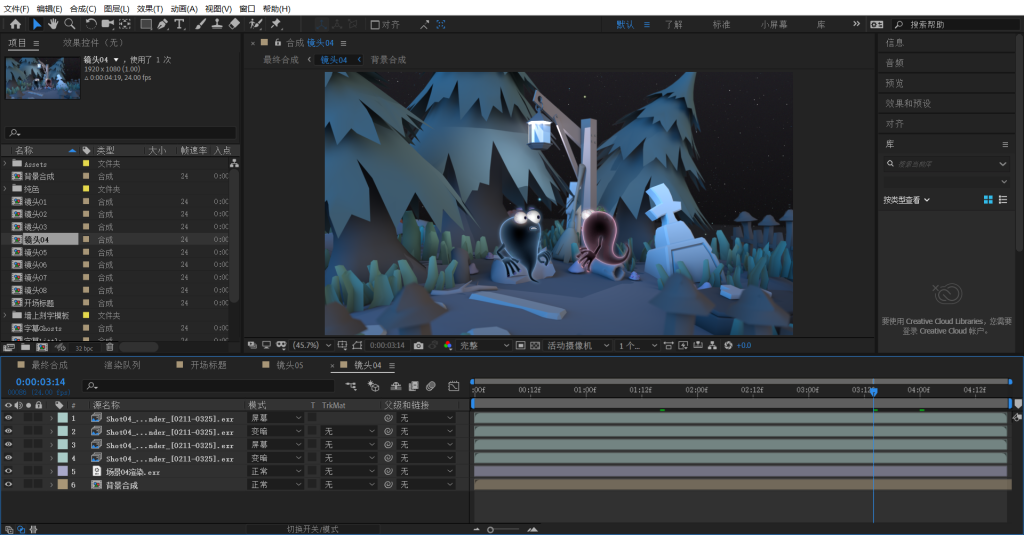The height and width of the screenshot is (535, 1024).
Task: Select the Zoom magnifier tool
Action: [69, 24]
